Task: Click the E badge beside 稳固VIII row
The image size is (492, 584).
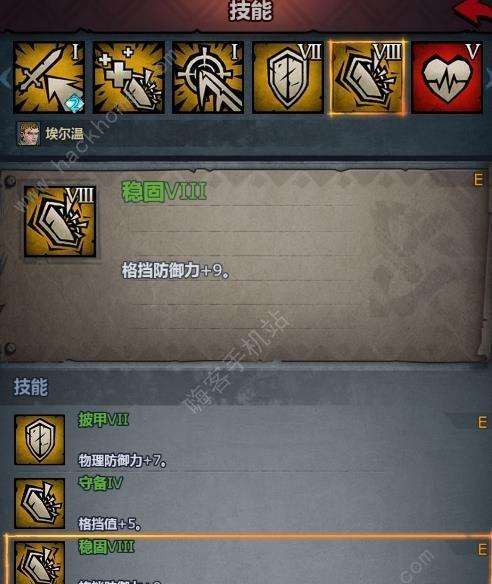Action: tap(482, 550)
